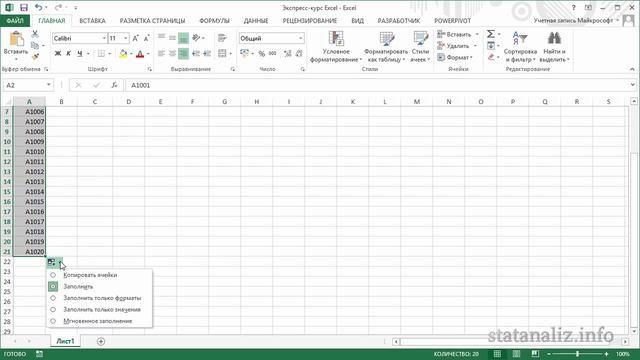The height and width of the screenshot is (360, 640).
Task: Switch to Page Layout view icon
Action: tap(516, 354)
